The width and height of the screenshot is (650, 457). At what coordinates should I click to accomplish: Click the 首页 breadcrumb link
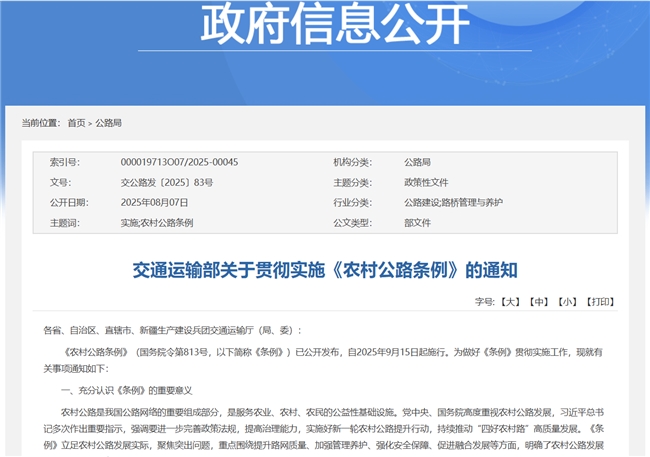coord(76,123)
